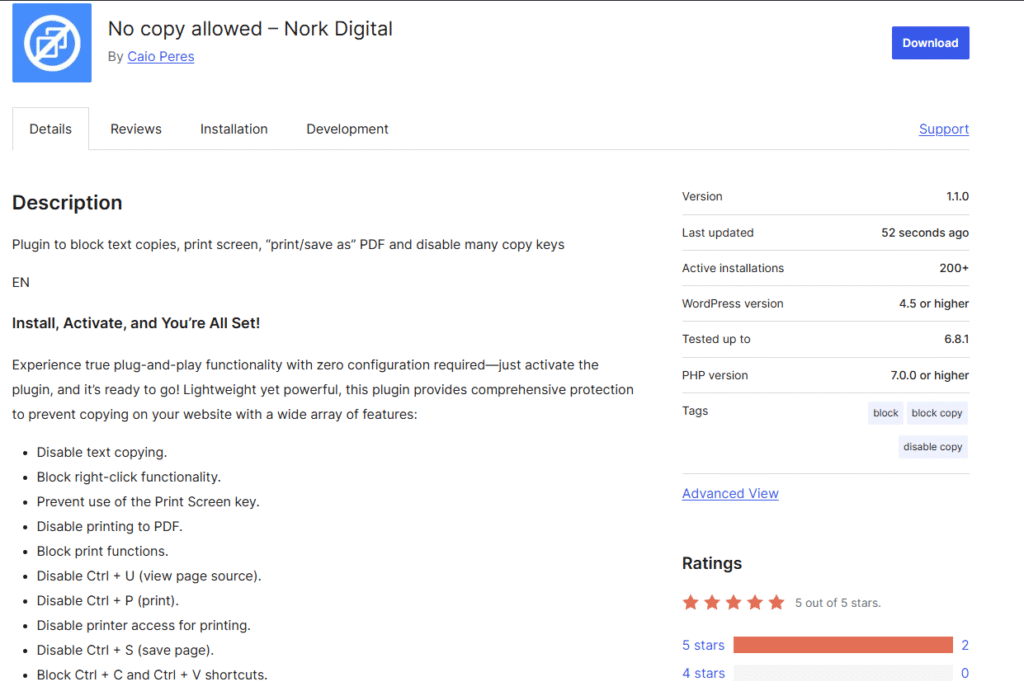Open Caio Peres author profile link

click(x=161, y=57)
